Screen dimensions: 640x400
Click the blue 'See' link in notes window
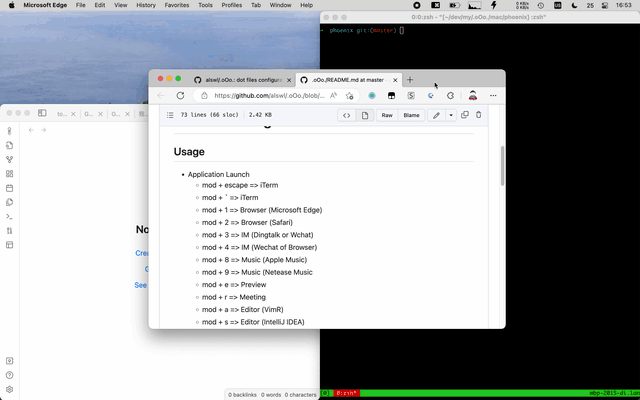click(140, 285)
